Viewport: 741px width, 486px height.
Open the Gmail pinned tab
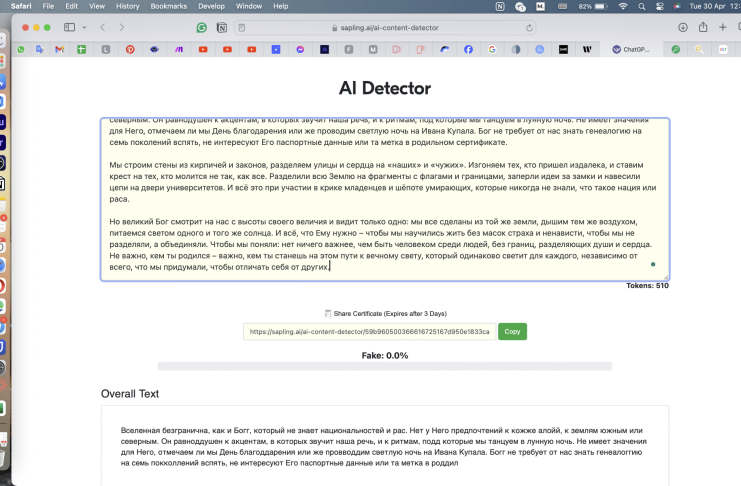coord(60,49)
